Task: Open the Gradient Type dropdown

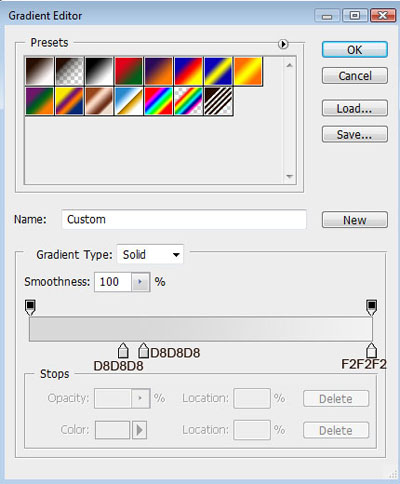Action: click(x=150, y=255)
